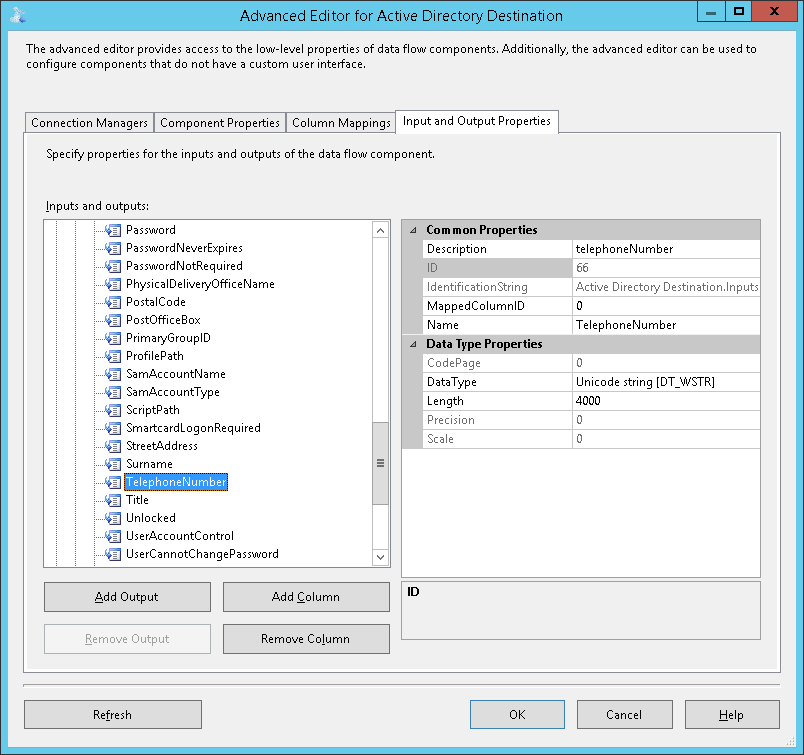Open the Component Properties tab
Viewport: 804px width, 755px height.
click(x=219, y=123)
